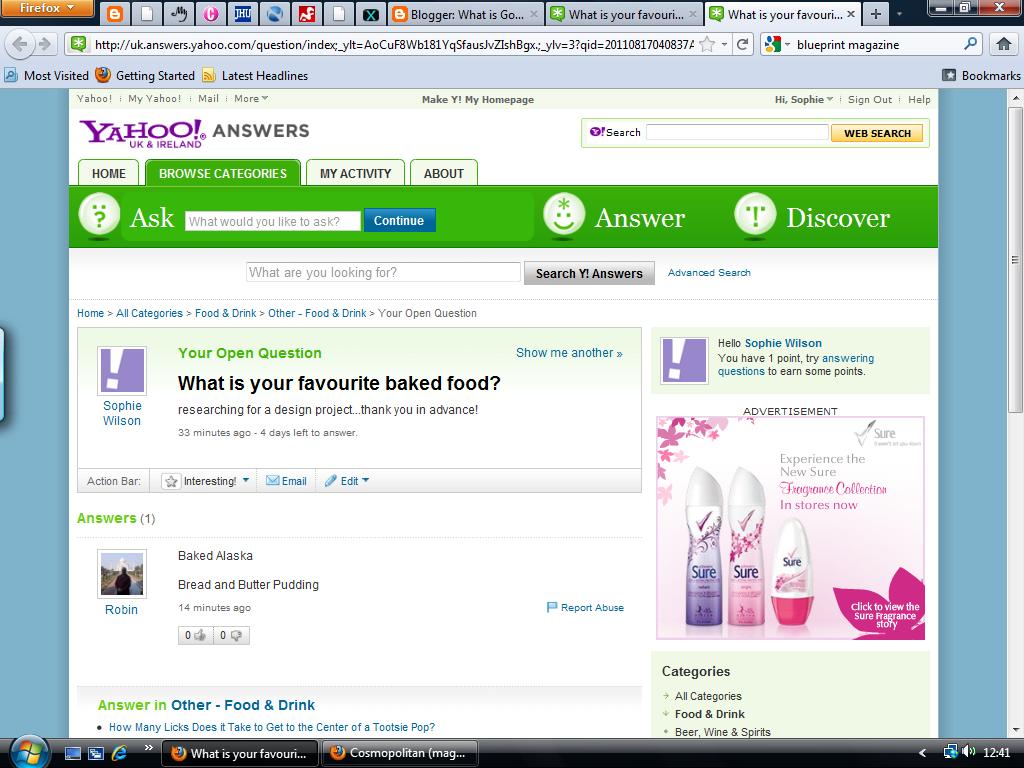Go back one page
The width and height of the screenshot is (1024, 768).
click(x=20, y=44)
